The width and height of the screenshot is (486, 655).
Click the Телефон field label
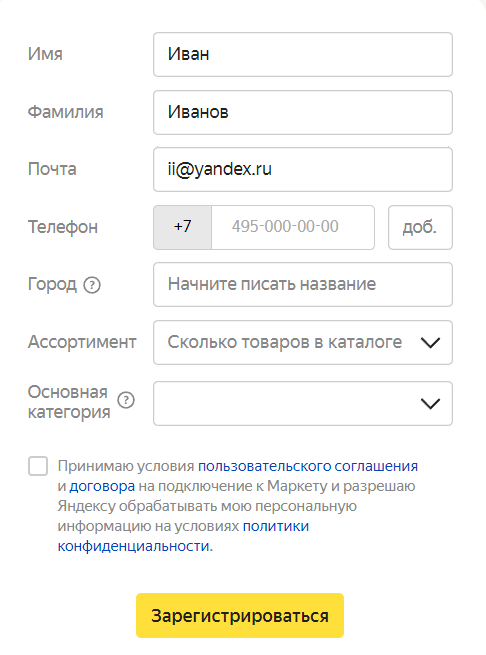click(x=63, y=227)
